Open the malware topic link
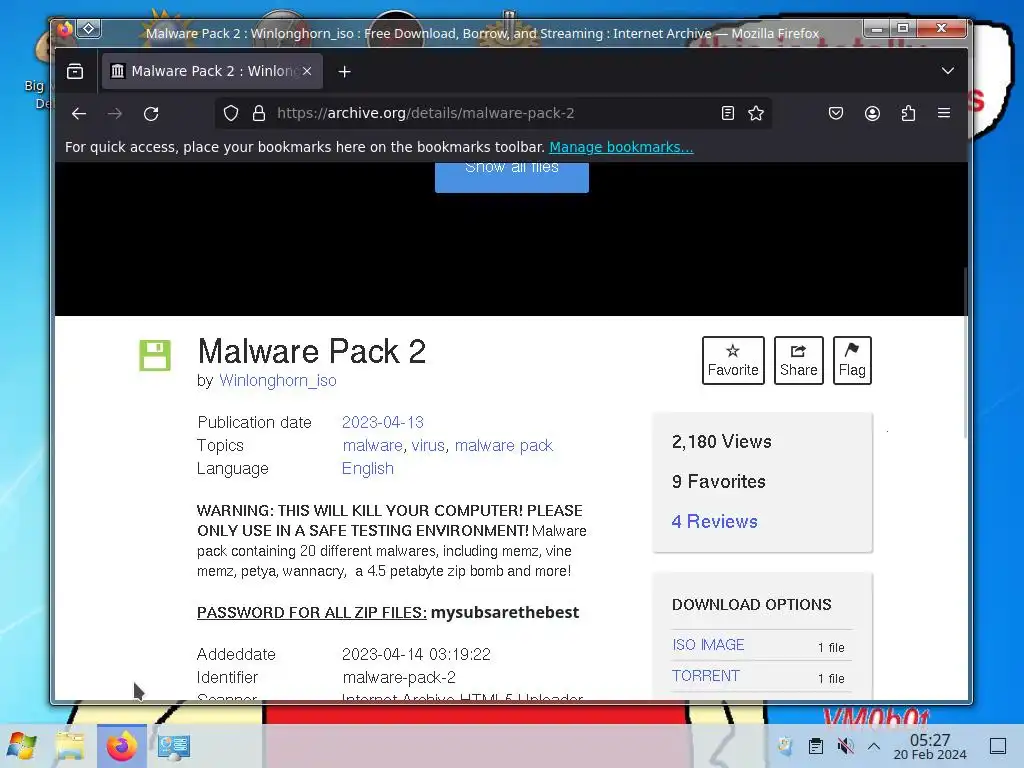The image size is (1024, 768). click(x=372, y=445)
